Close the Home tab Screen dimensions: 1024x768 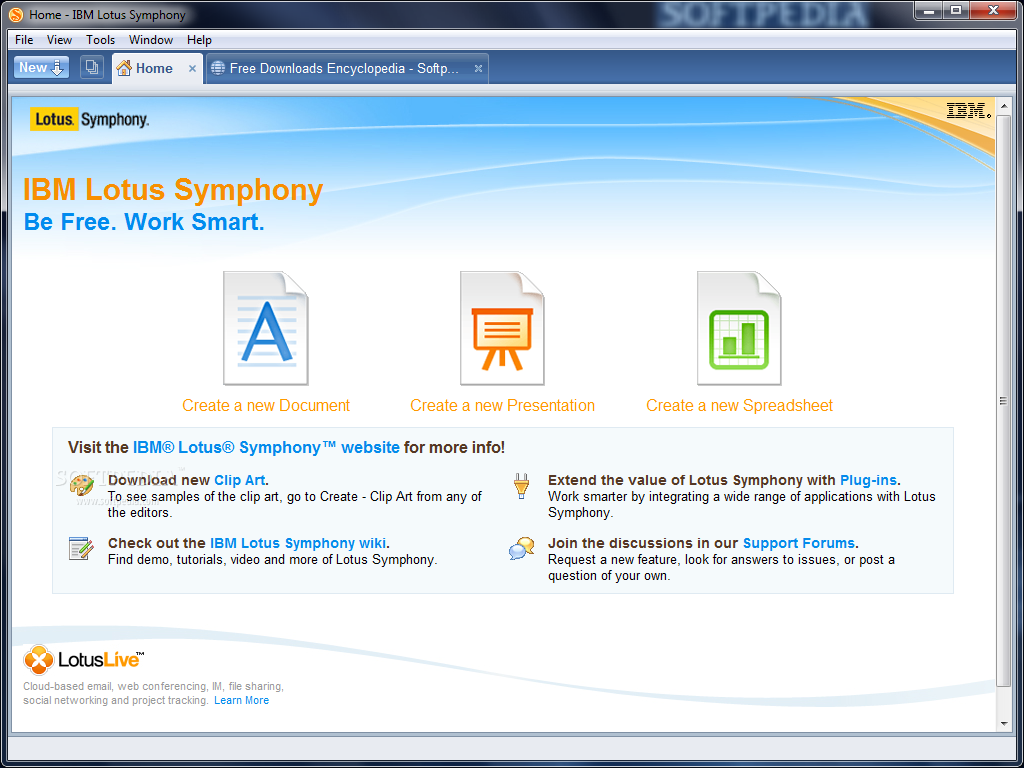[x=192, y=69]
